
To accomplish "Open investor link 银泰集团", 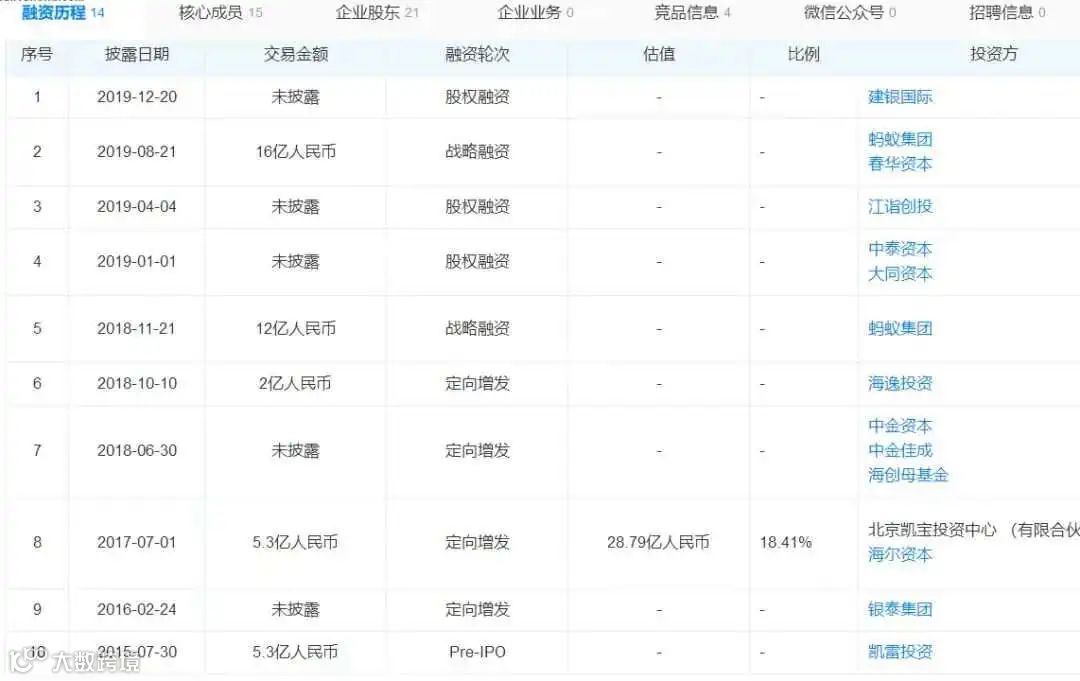I will point(900,609).
